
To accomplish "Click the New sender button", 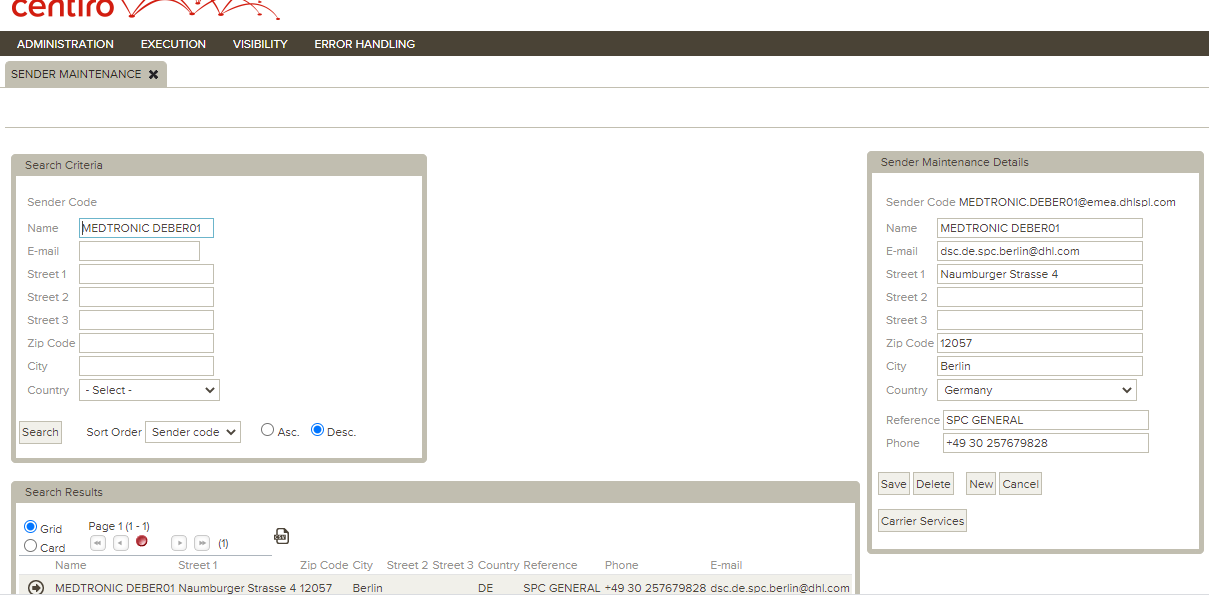I will (981, 484).
